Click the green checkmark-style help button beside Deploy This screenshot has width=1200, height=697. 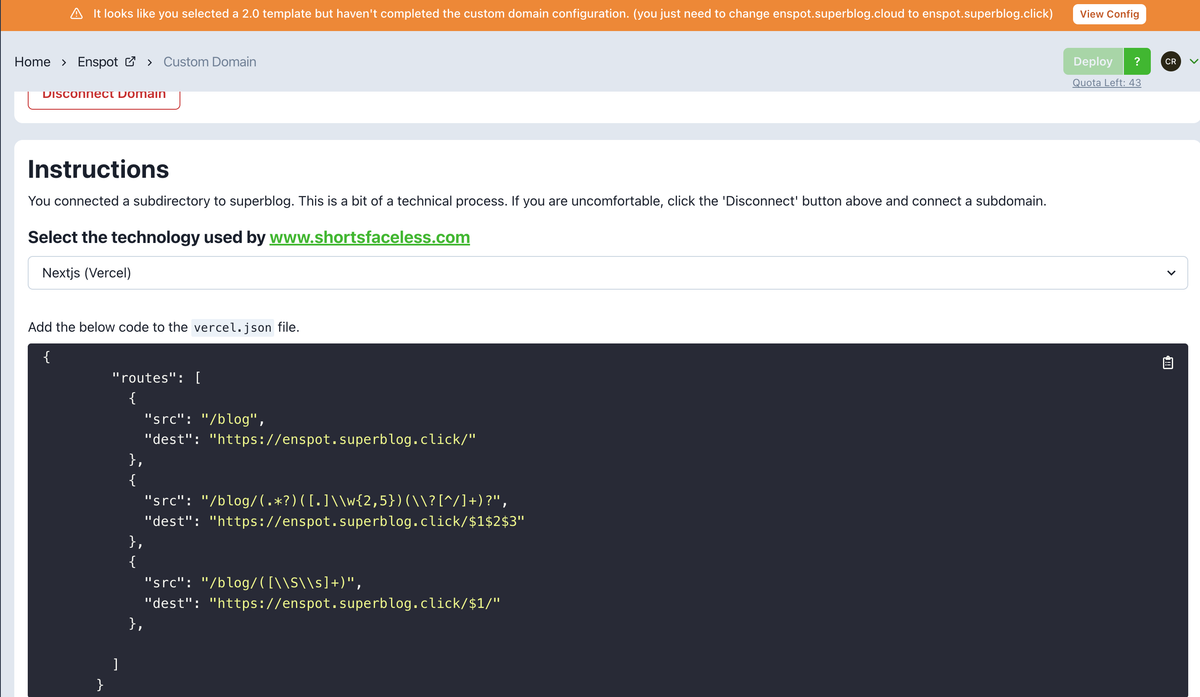pos(1136,61)
